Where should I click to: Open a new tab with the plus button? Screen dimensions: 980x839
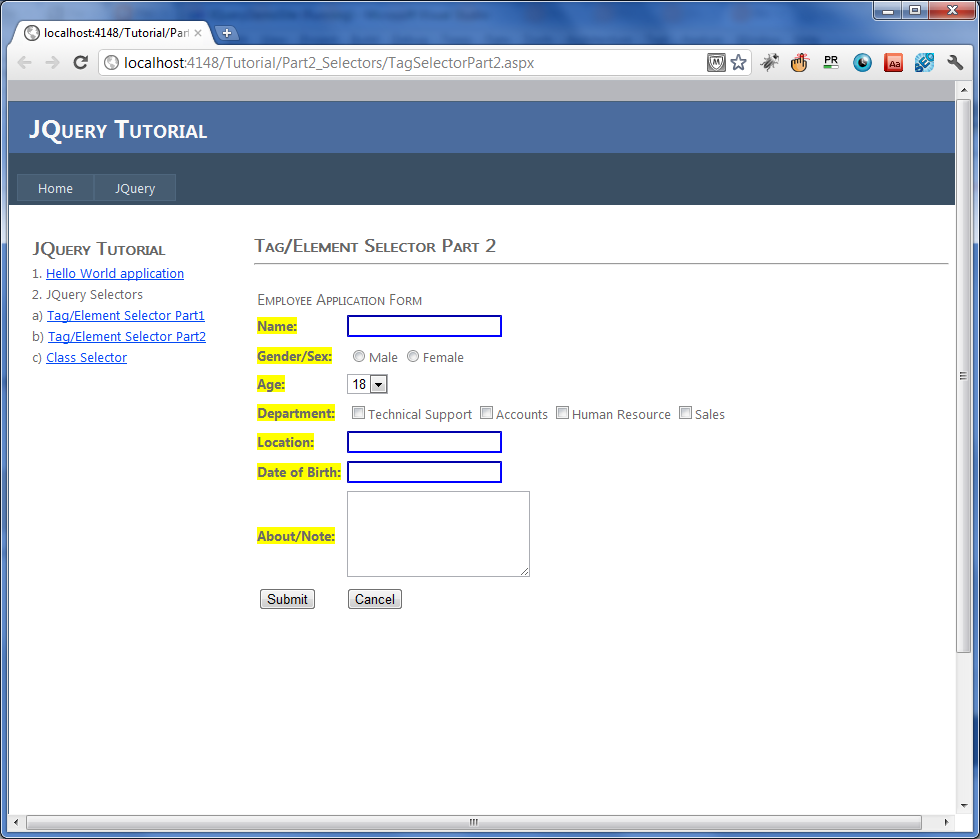[x=228, y=31]
